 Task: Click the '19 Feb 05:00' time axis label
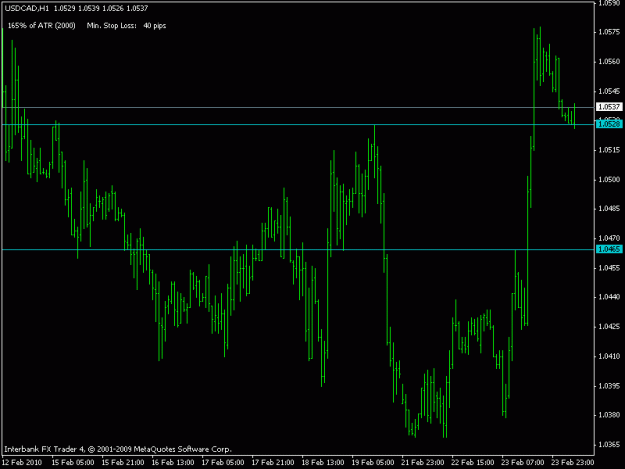click(373, 462)
